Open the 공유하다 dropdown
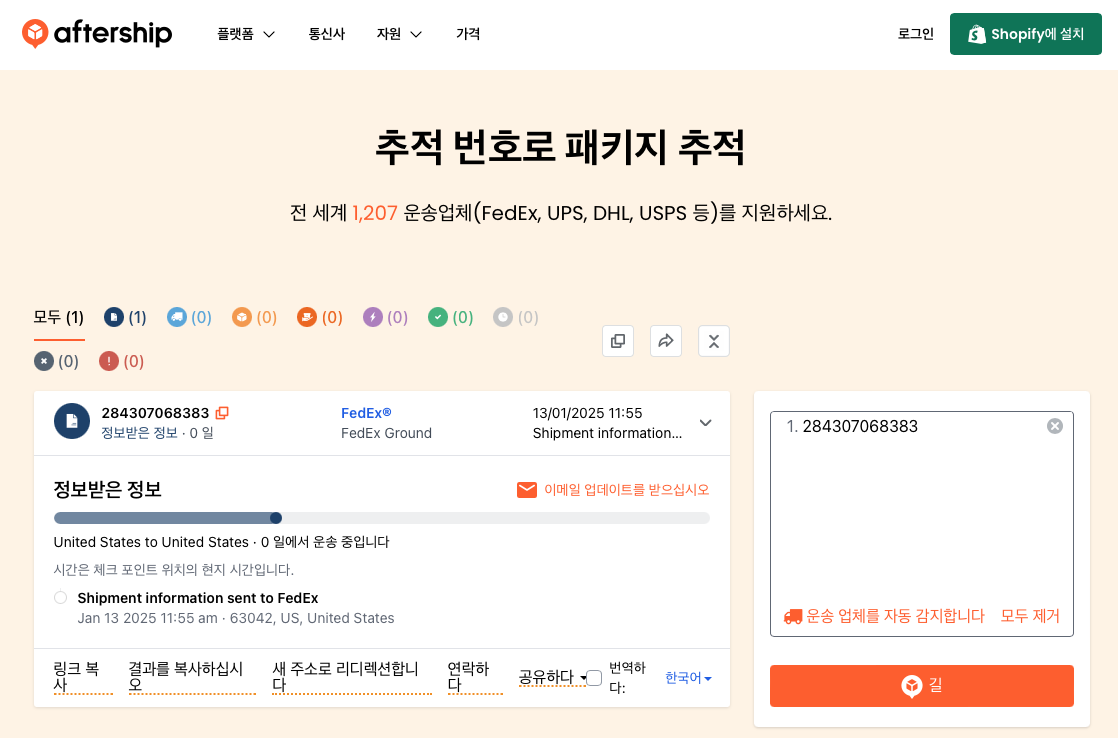 click(552, 677)
